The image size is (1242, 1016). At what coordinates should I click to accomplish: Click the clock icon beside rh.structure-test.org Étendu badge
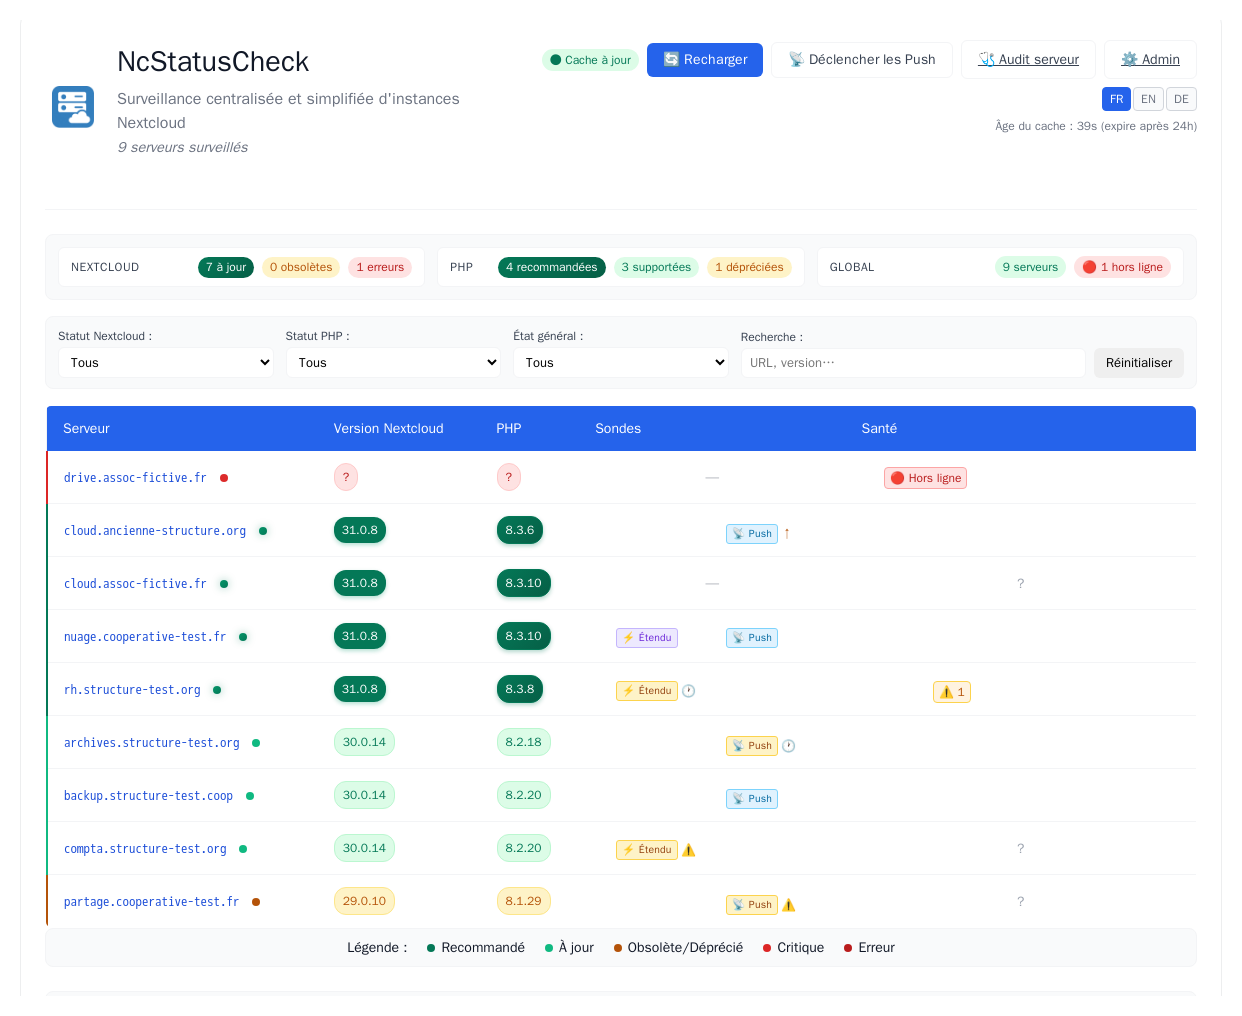point(689,691)
